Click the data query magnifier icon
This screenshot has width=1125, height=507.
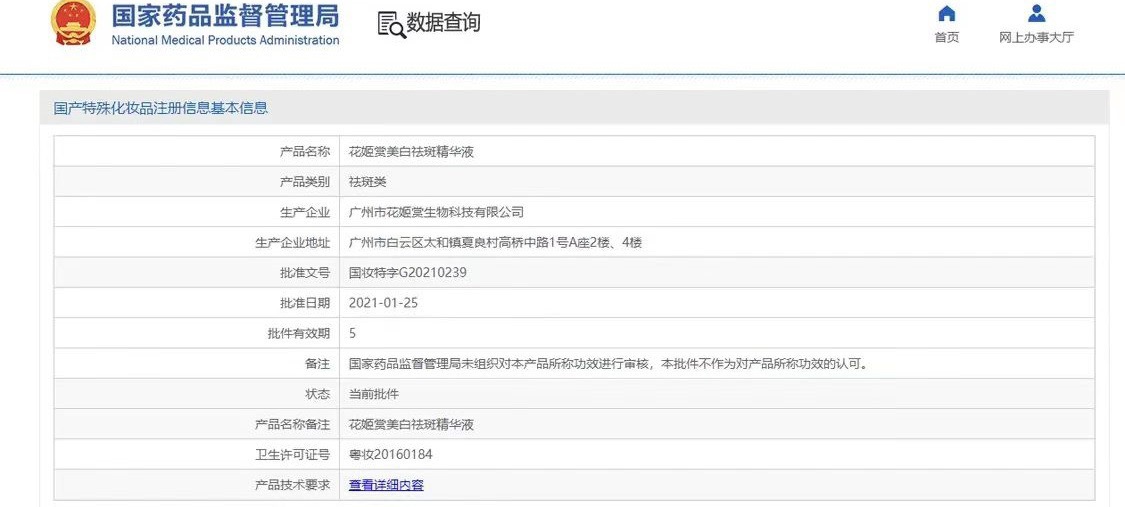(x=391, y=24)
